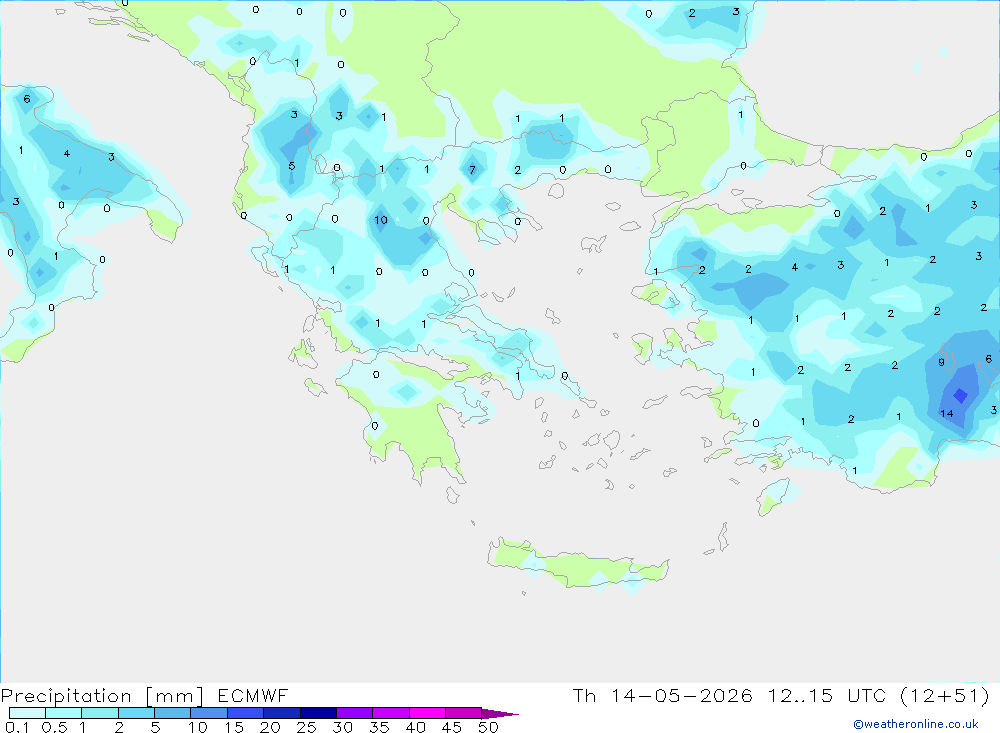This screenshot has height=733, width=1000.
Task: Click the legend label '35'
Action: pos(379,727)
